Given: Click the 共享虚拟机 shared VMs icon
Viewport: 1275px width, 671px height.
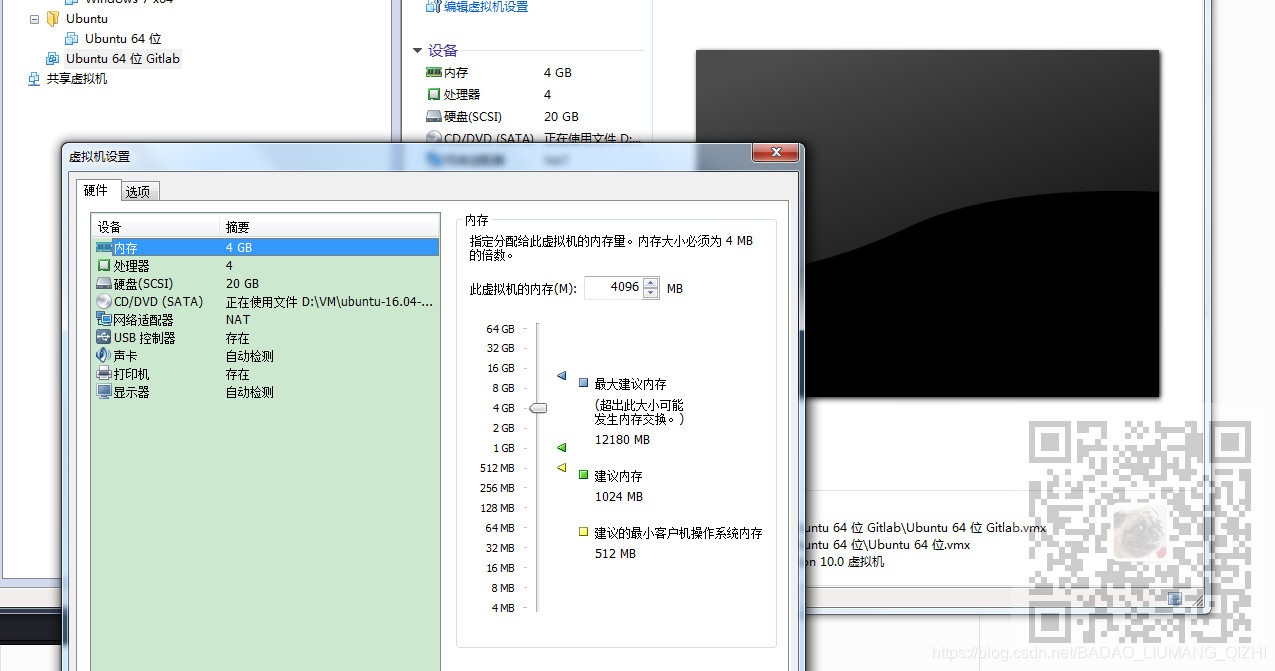Looking at the screenshot, I should pyautogui.click(x=34, y=78).
